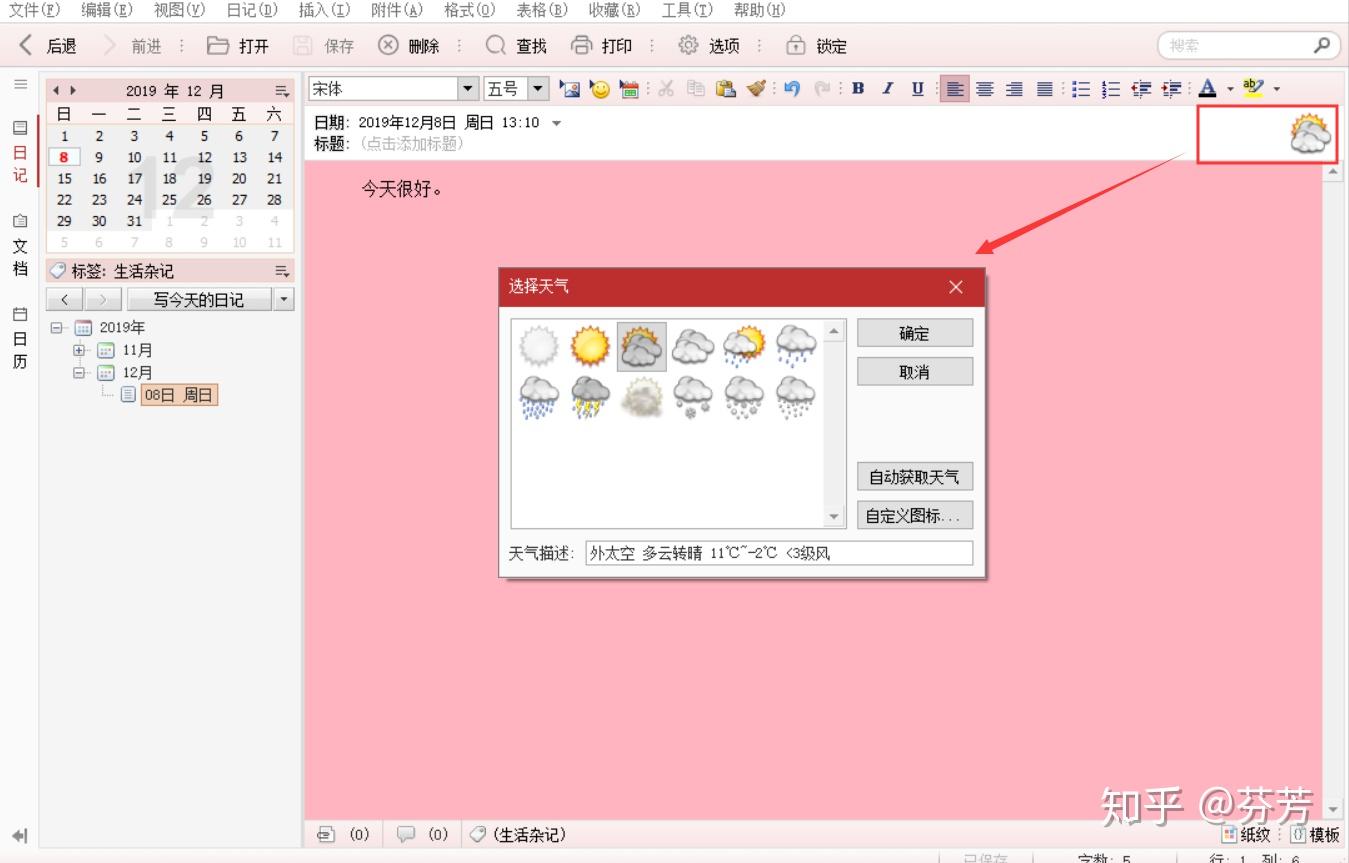
Task: Open the font color swatch
Action: 1209,88
